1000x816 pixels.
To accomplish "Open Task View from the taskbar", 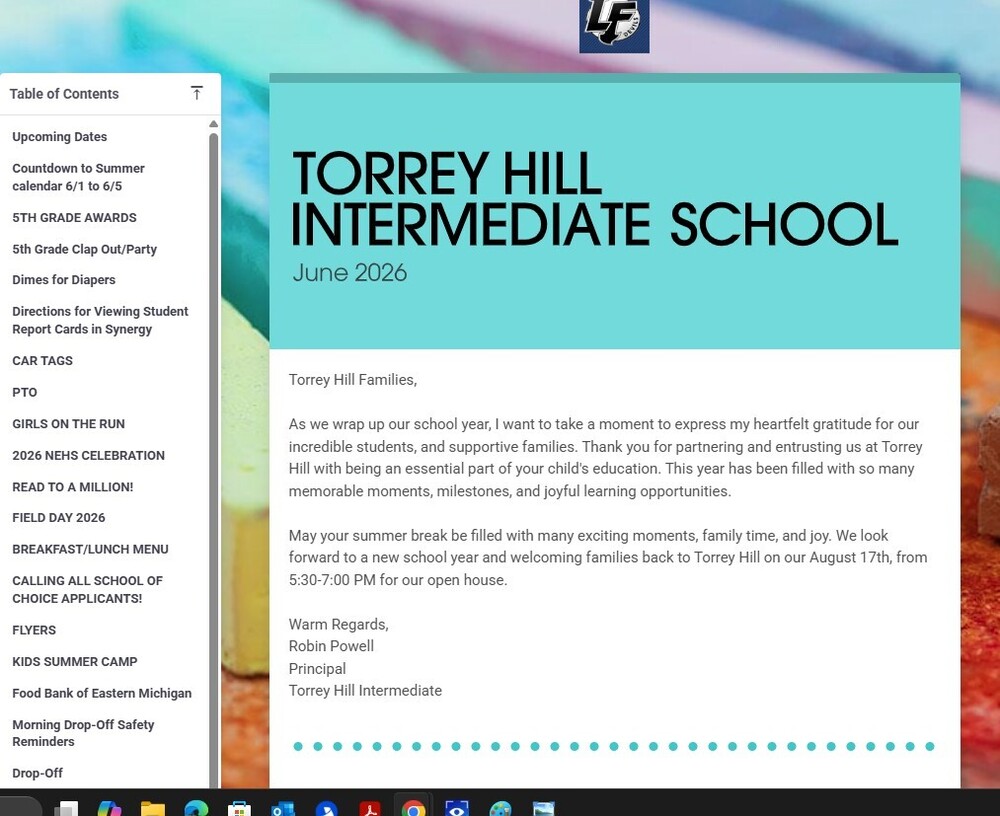I will [x=66, y=809].
